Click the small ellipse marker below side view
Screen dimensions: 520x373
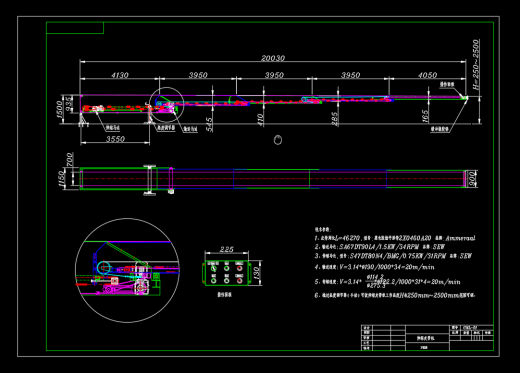[278, 140]
